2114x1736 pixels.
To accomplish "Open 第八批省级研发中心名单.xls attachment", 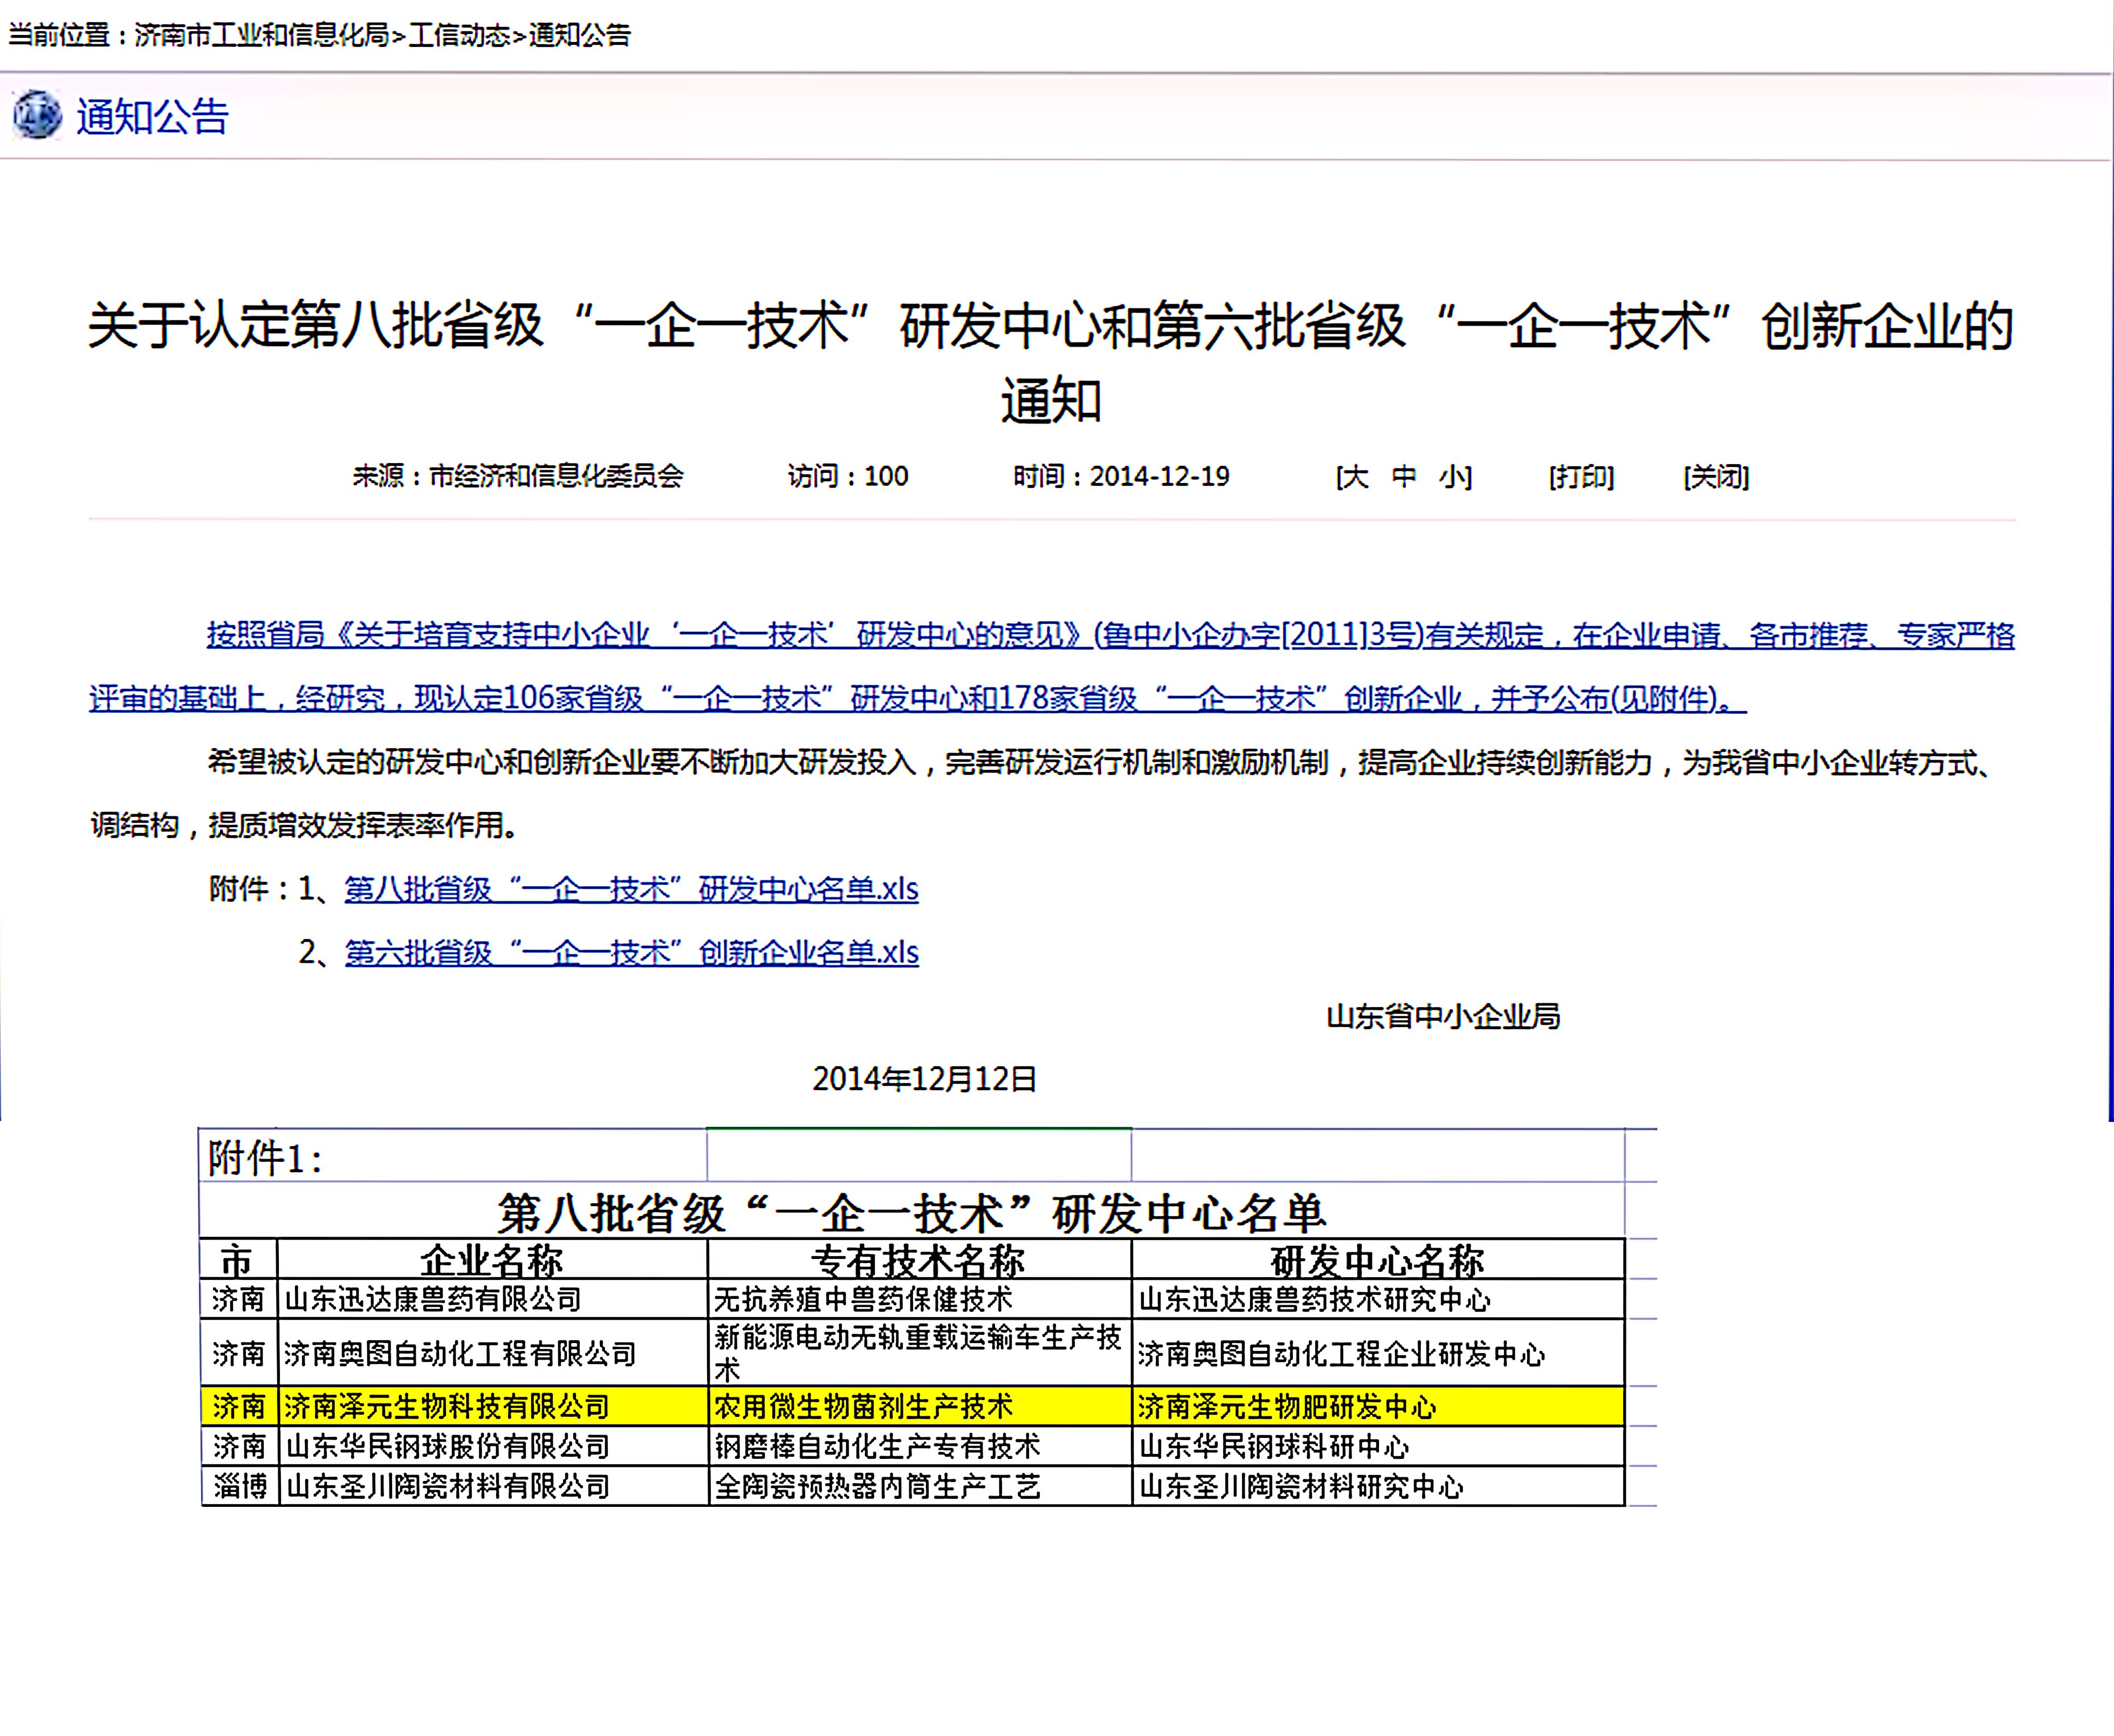I will [631, 889].
